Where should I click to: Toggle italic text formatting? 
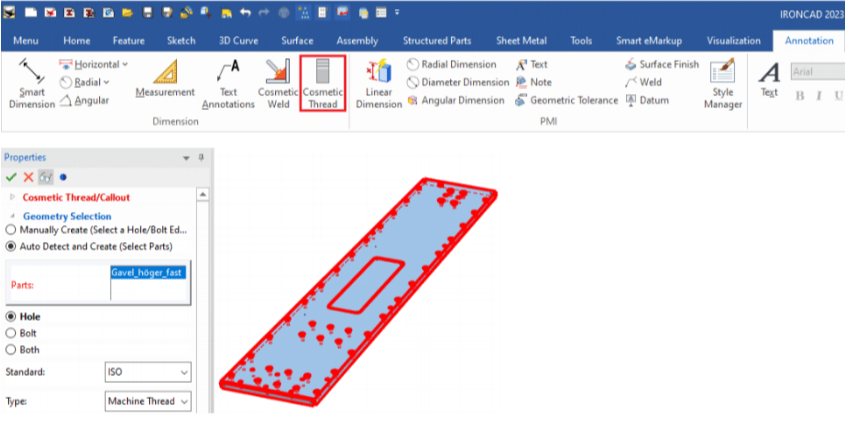(818, 96)
